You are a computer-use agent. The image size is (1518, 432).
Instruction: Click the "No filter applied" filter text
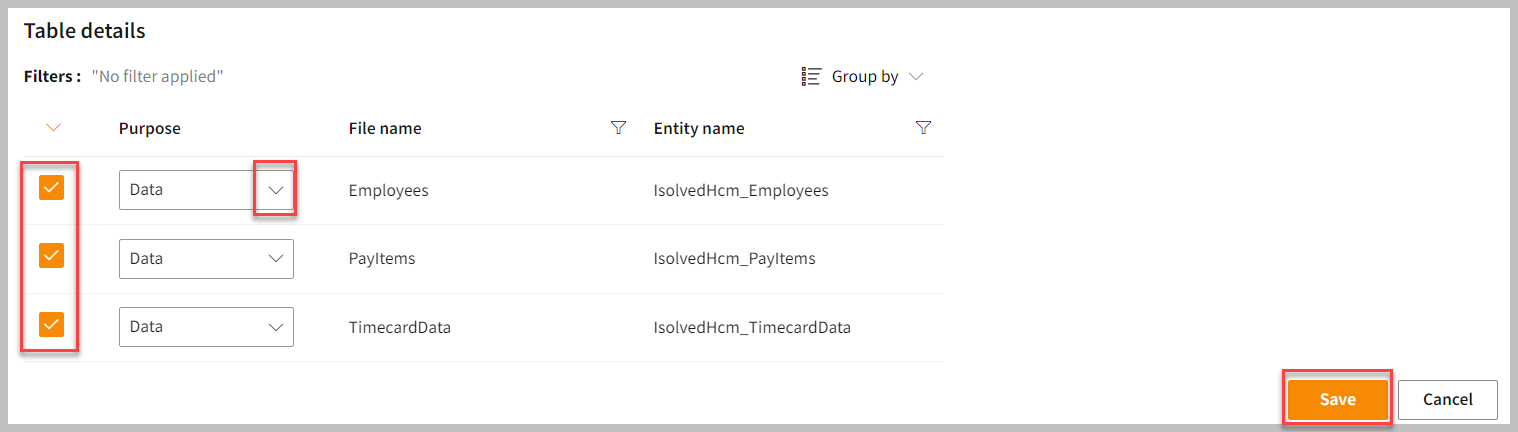(157, 76)
